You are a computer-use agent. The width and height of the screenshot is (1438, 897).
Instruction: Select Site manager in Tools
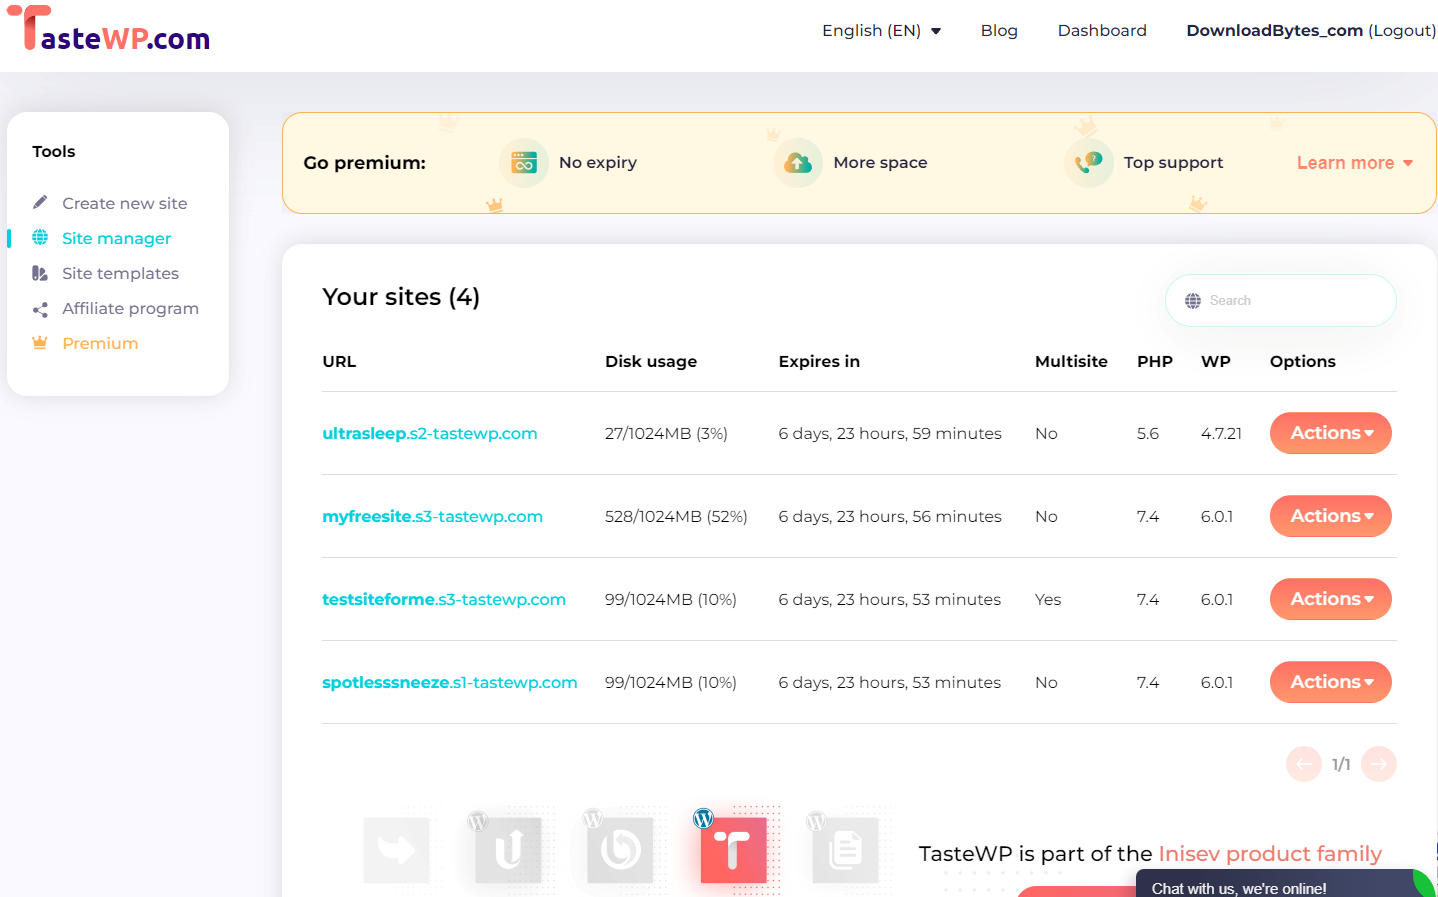coord(116,238)
